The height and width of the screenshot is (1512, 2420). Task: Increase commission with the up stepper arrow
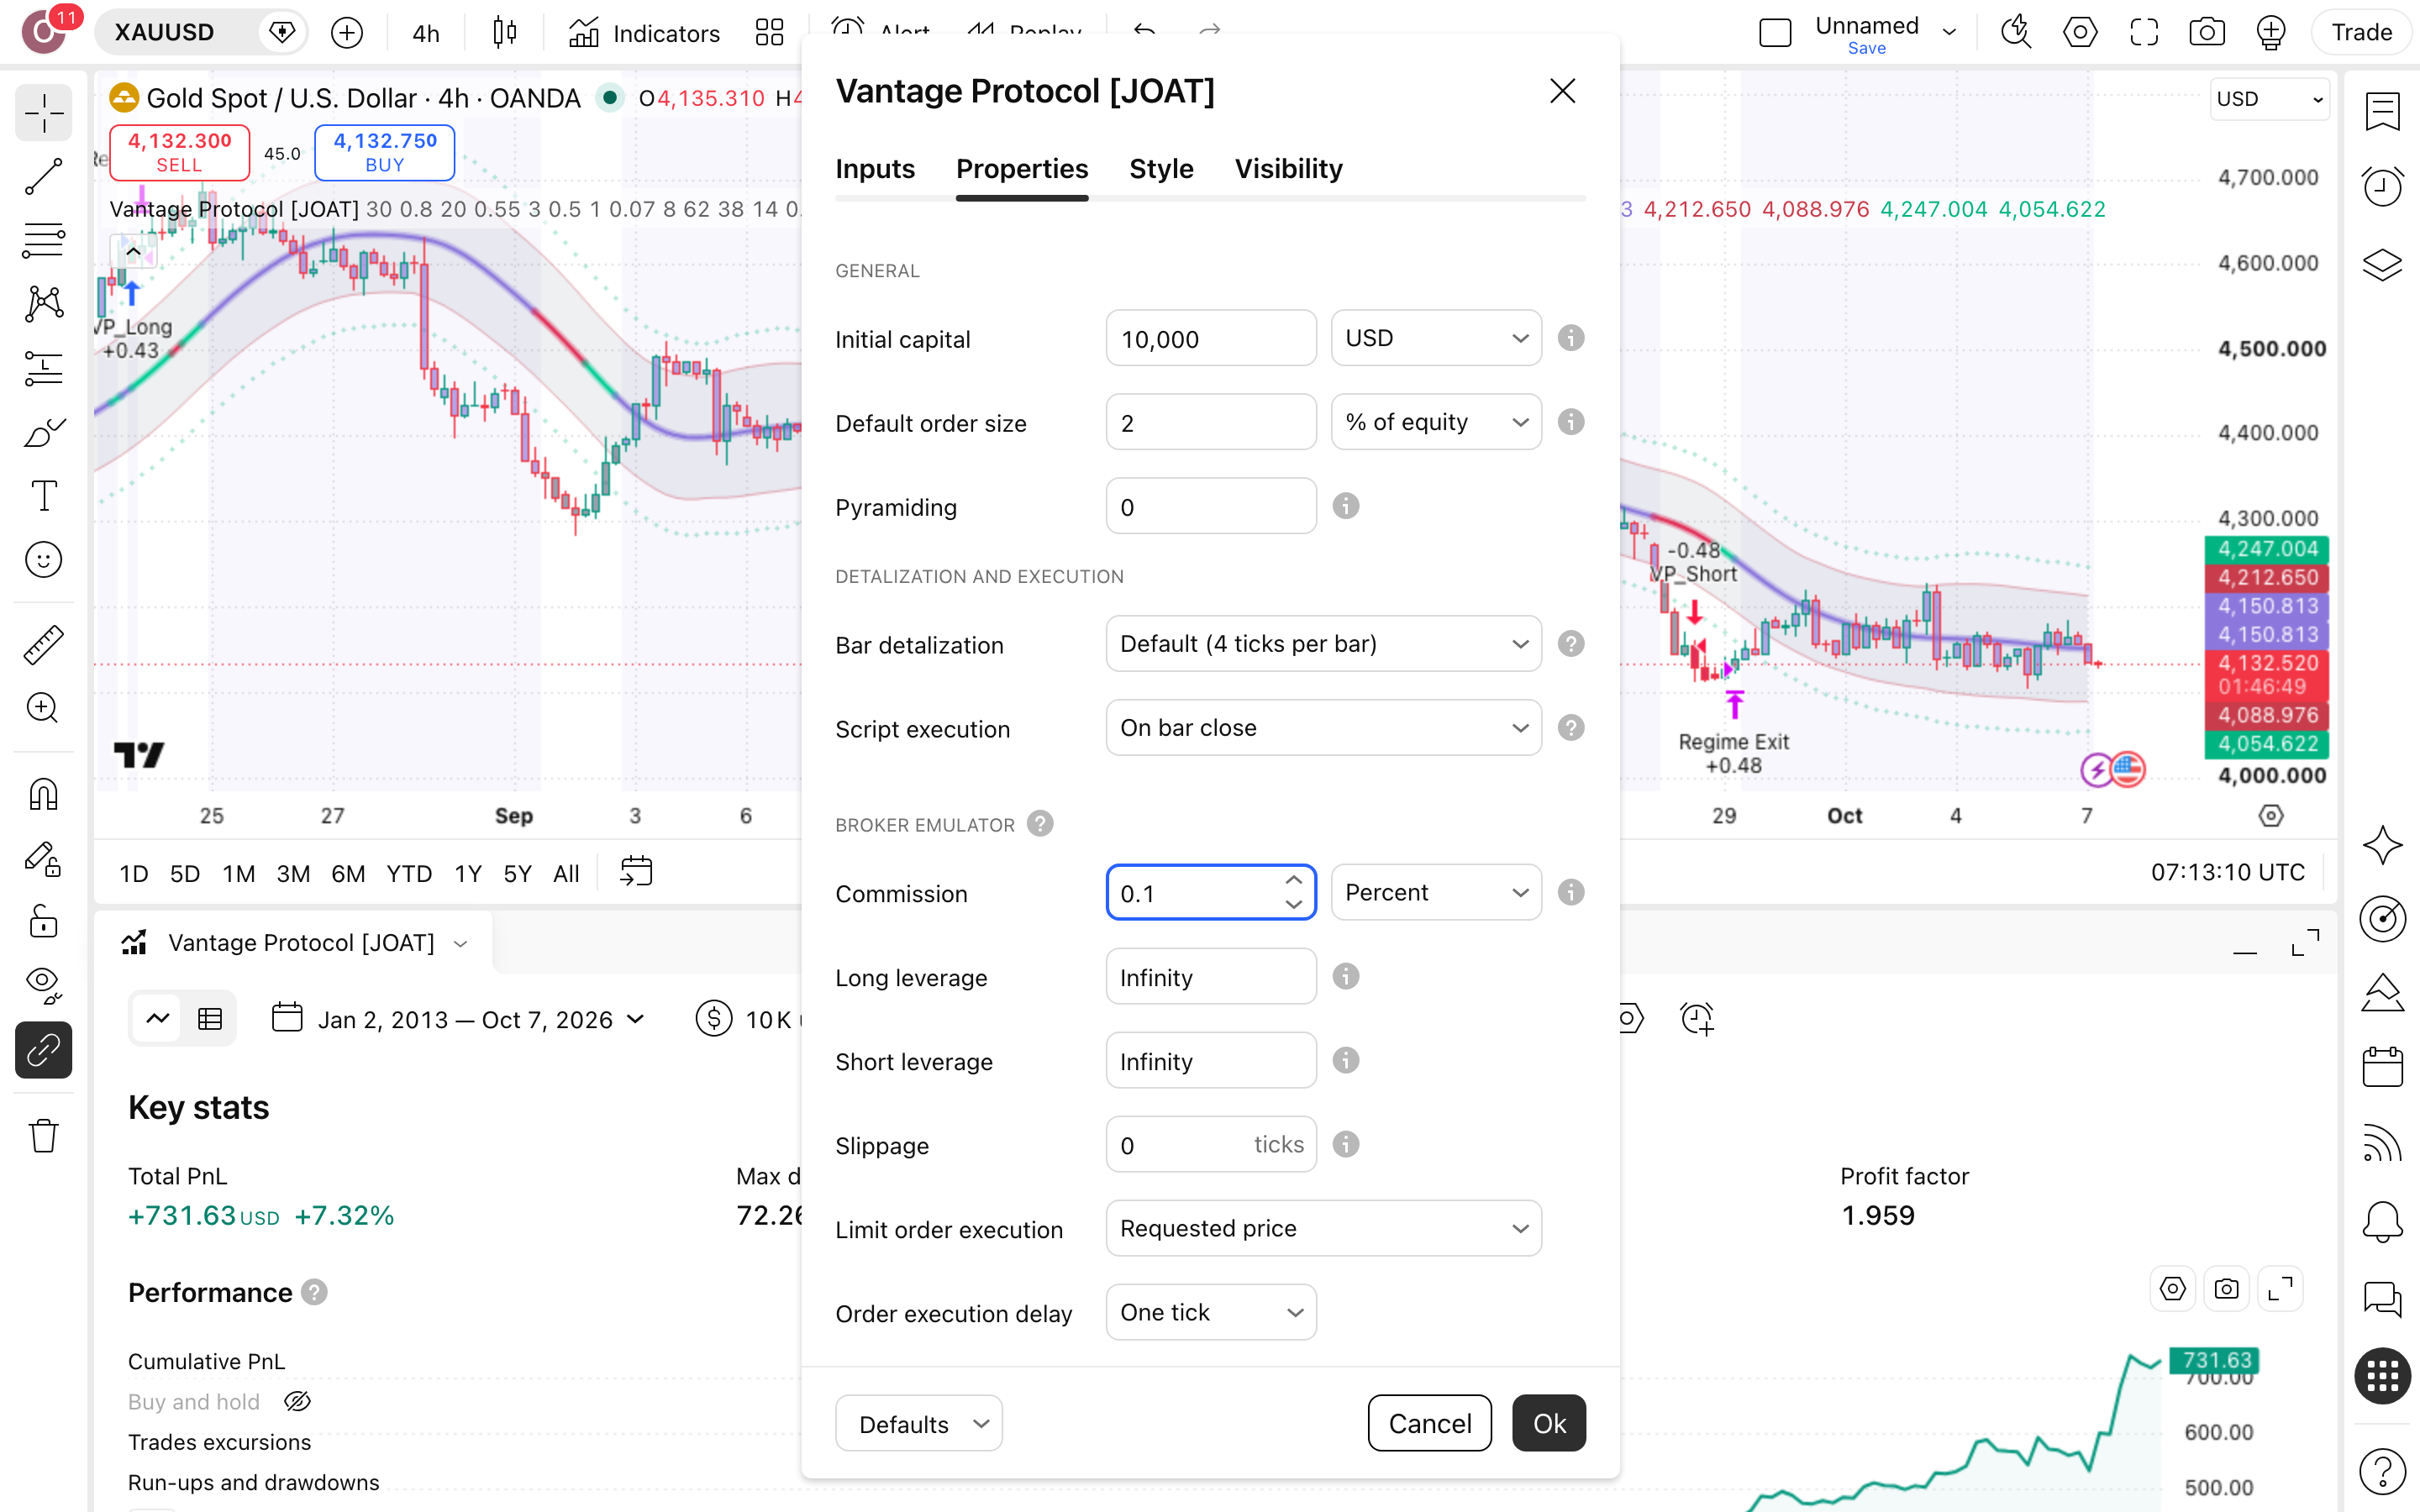(1293, 880)
